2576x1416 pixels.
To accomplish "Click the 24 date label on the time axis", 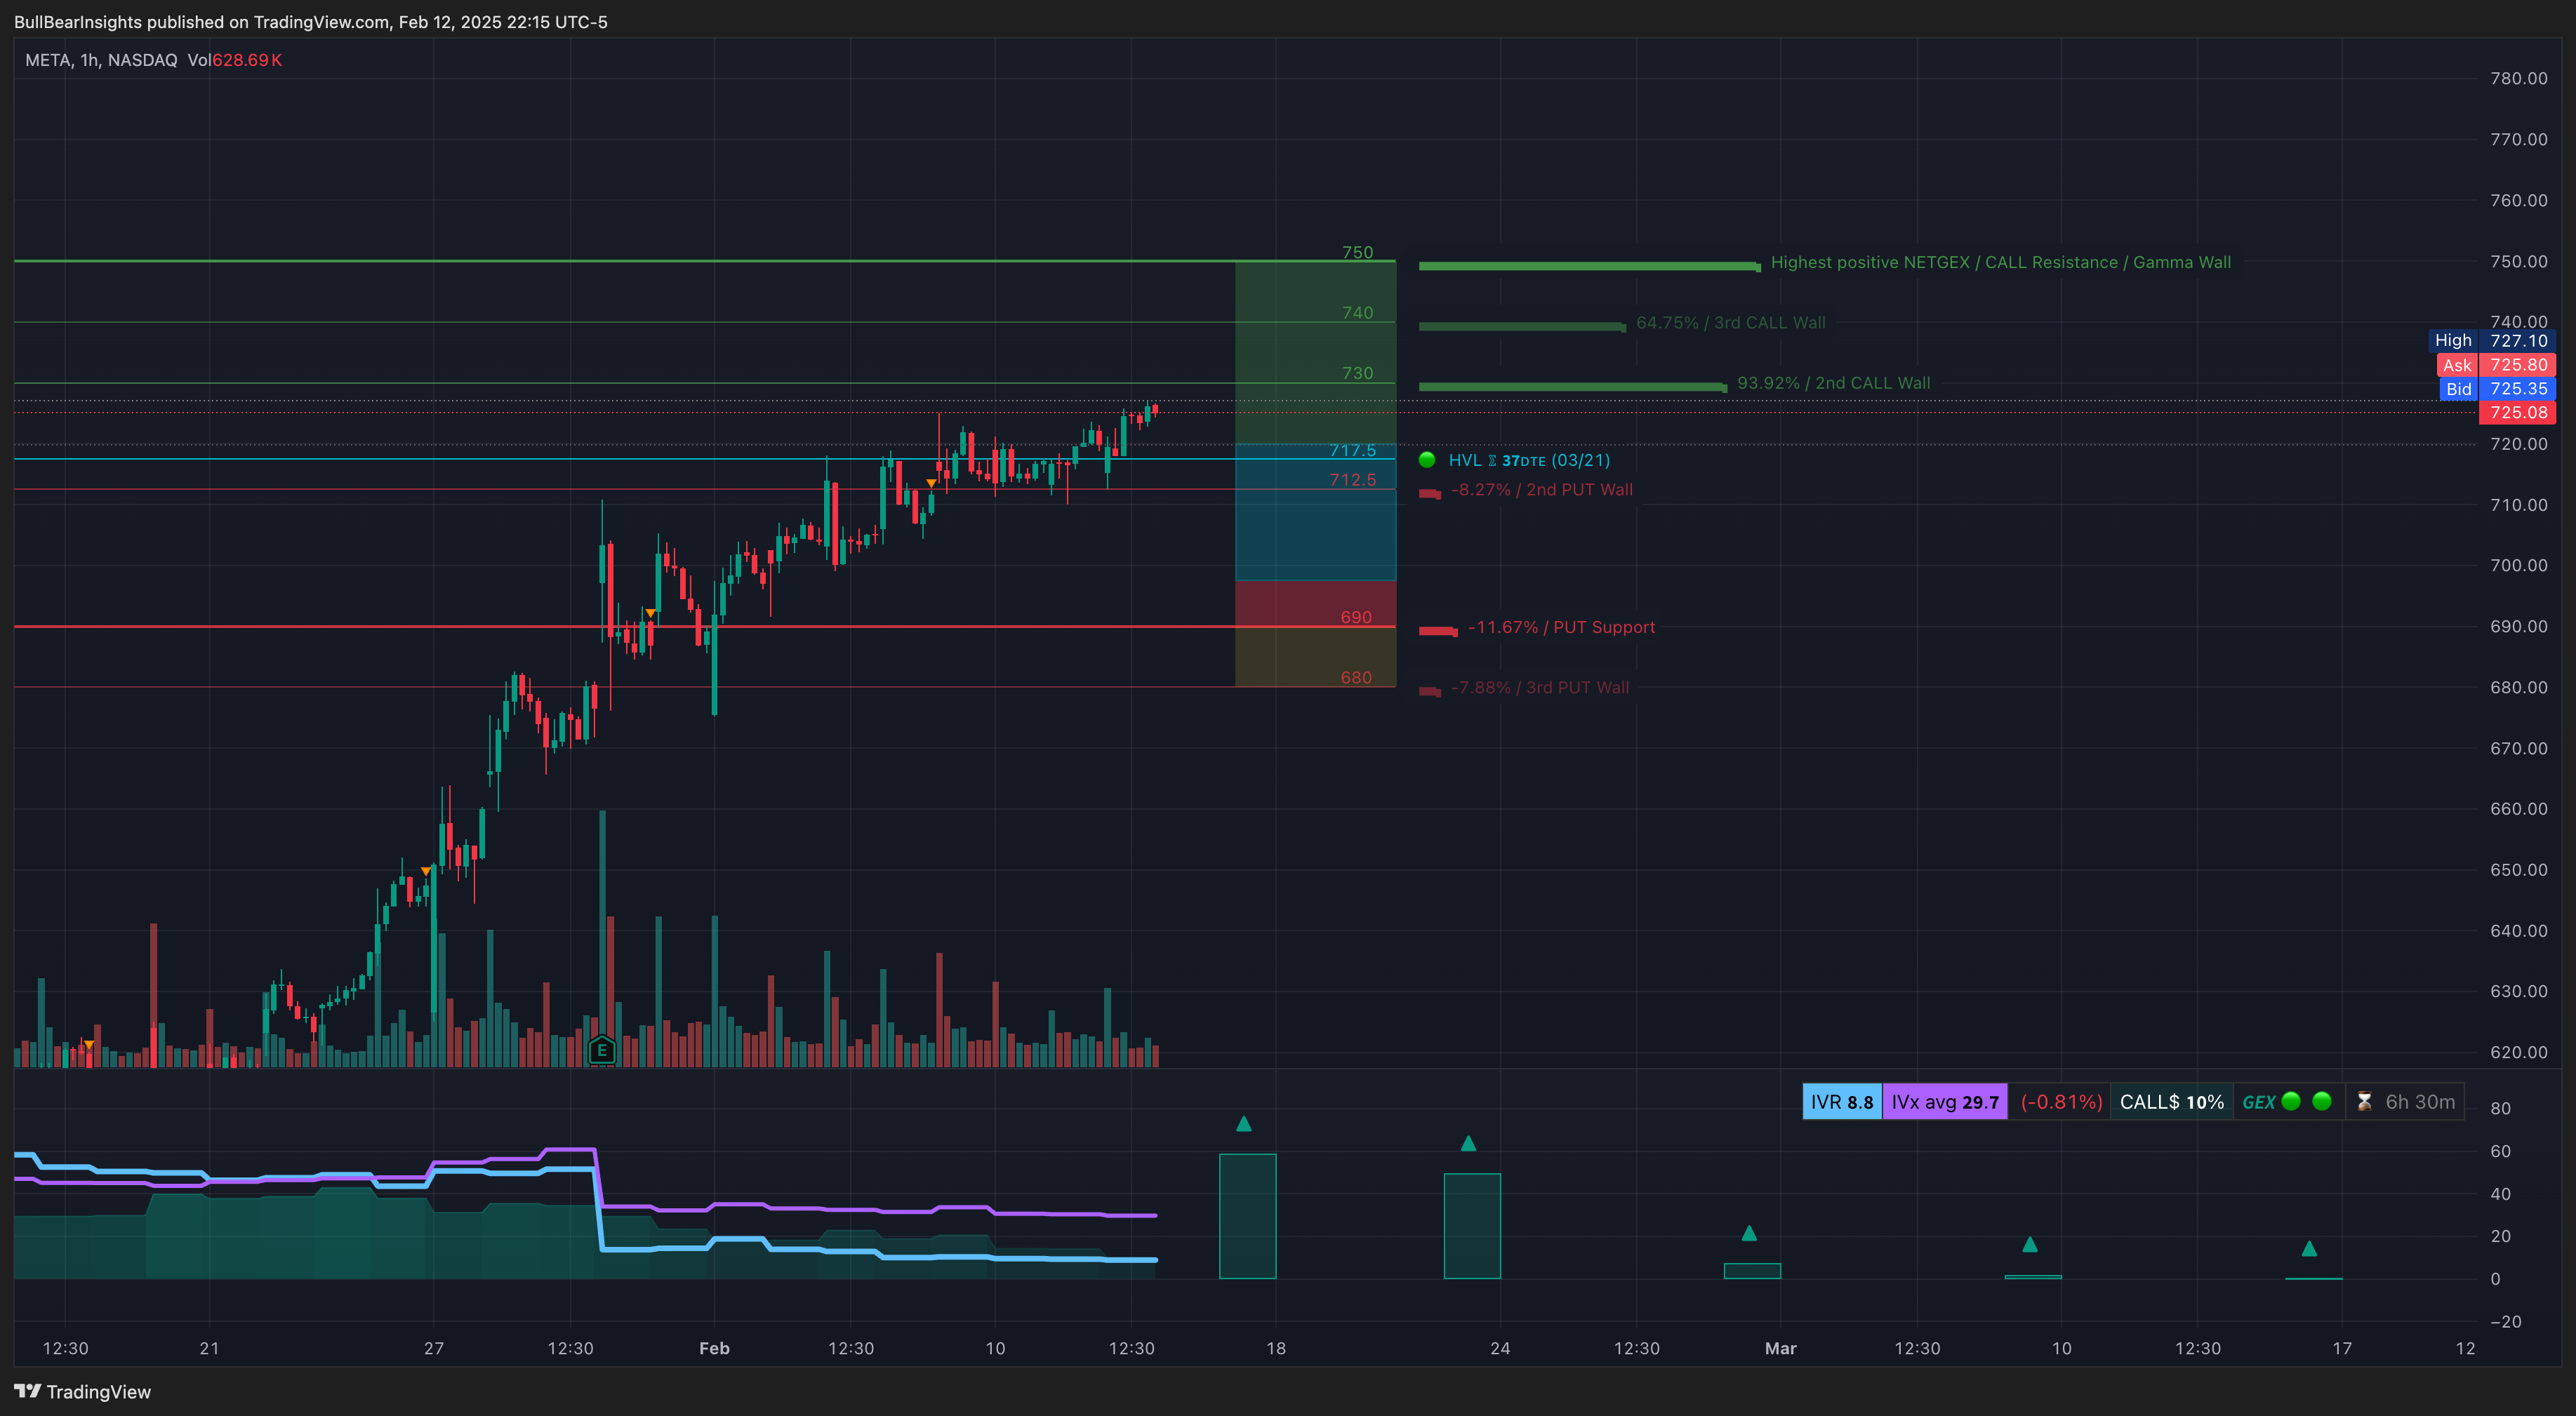I will (x=1500, y=1348).
